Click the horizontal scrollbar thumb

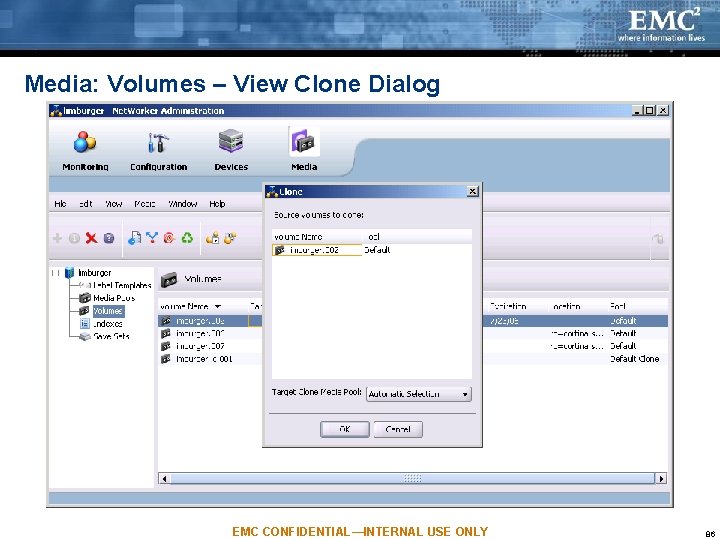412,478
